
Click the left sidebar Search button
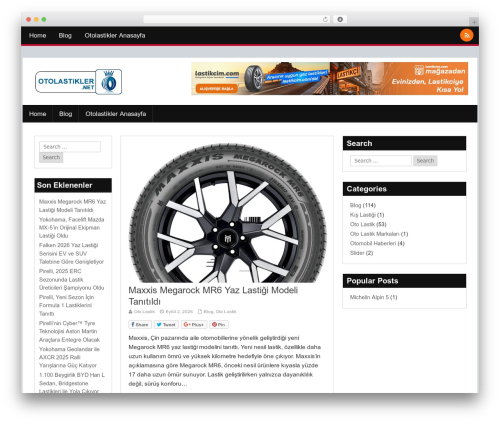51,157
